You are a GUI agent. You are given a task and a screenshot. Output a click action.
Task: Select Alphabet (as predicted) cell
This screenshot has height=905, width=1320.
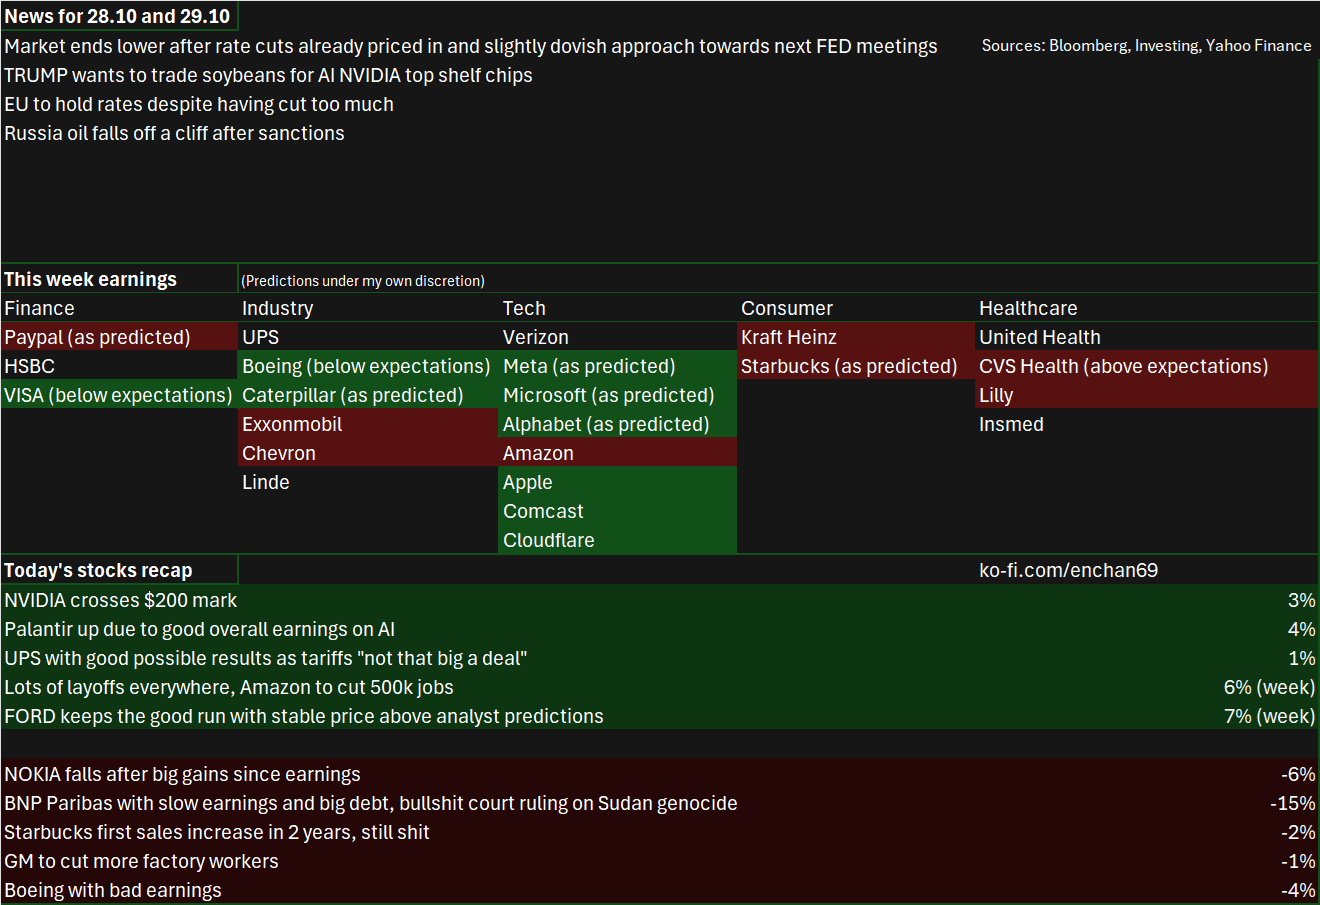(618, 424)
